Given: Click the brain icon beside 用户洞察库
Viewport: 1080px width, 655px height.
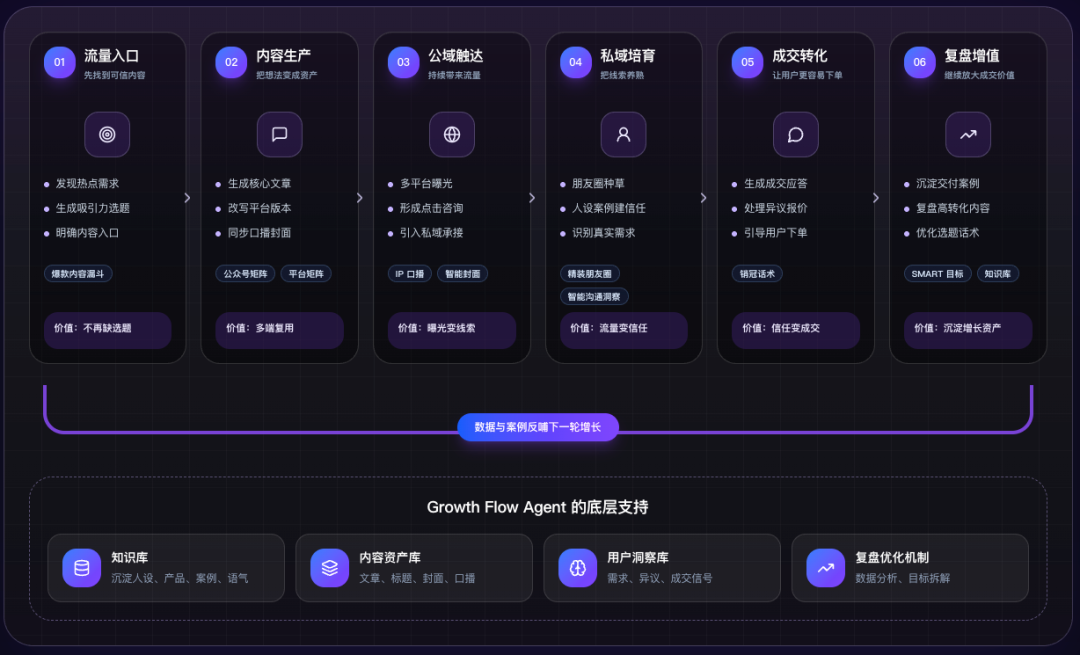Looking at the screenshot, I should [577, 568].
